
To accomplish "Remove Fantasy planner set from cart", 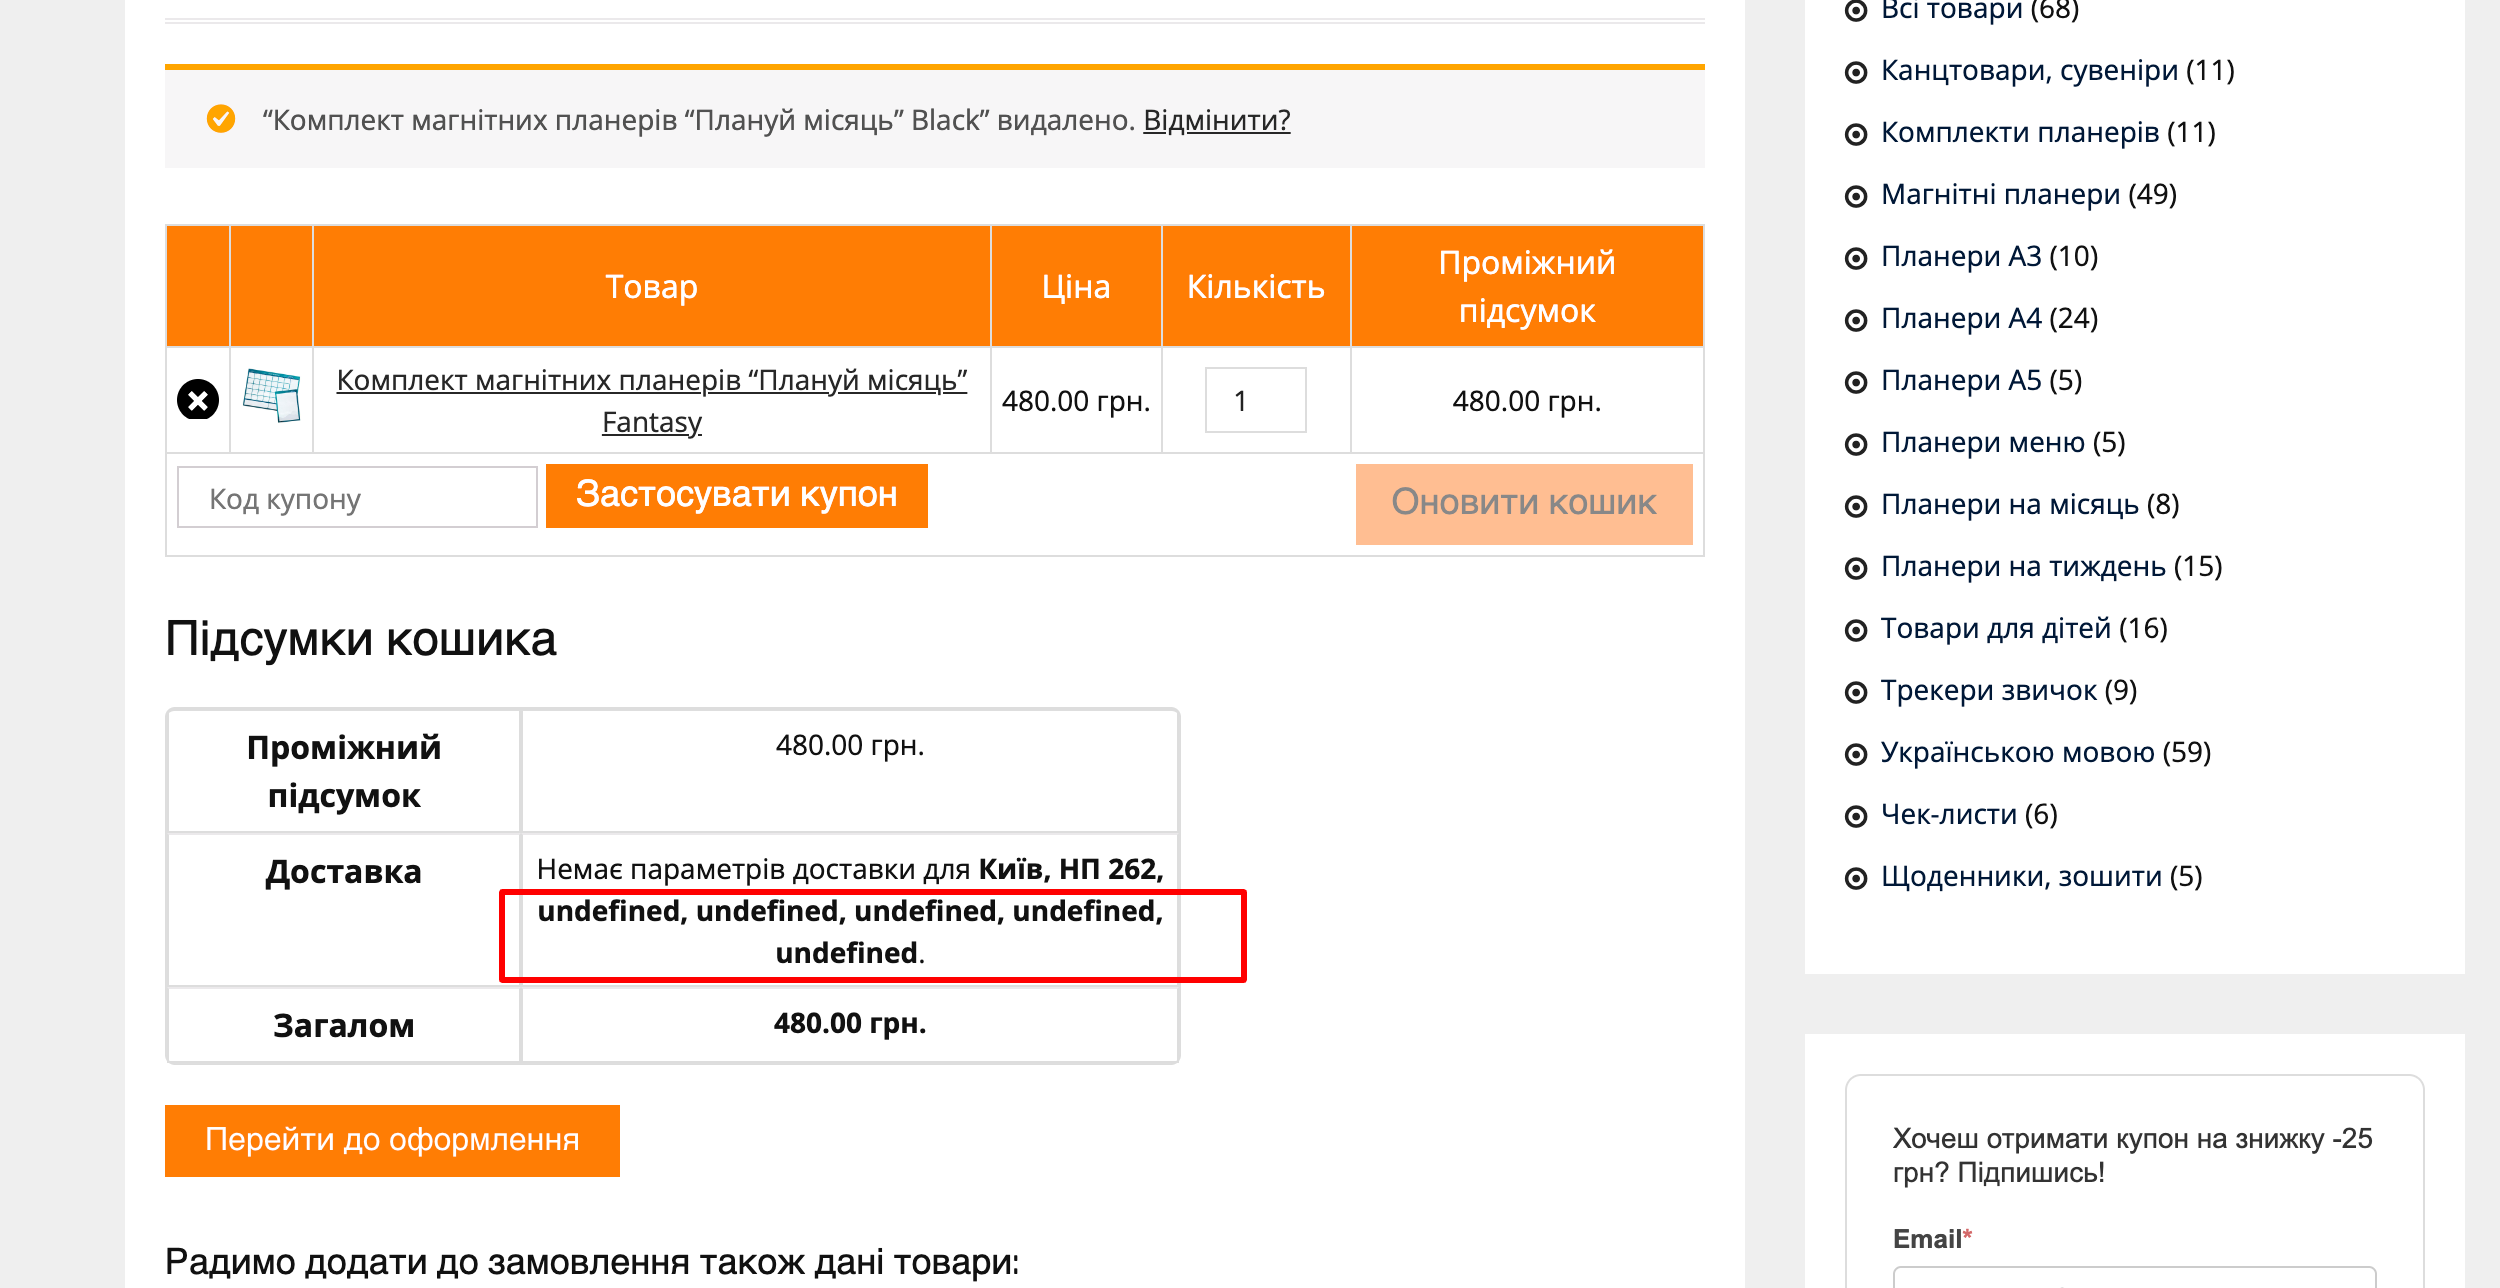I will pos(198,399).
